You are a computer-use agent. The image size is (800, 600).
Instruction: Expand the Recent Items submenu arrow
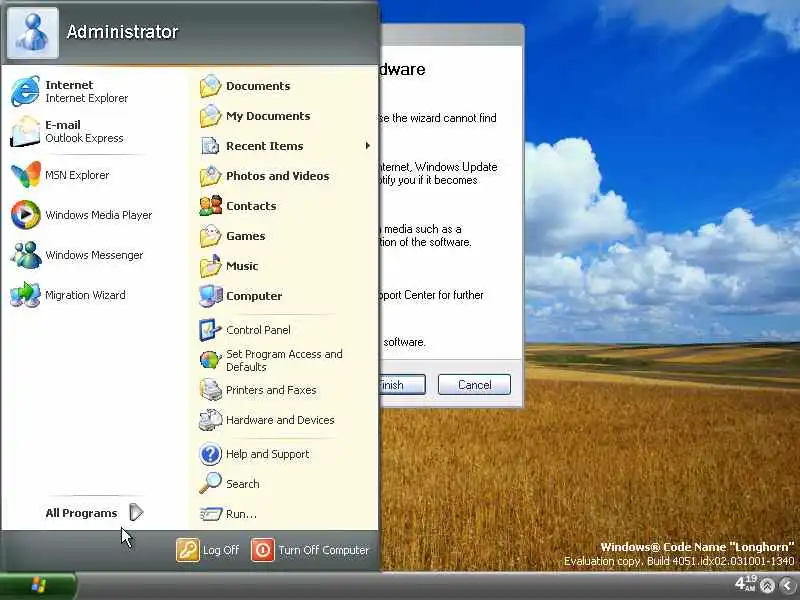(x=367, y=146)
